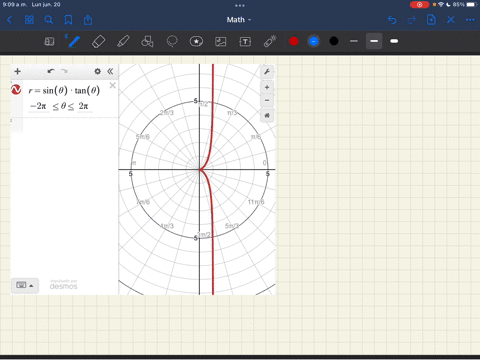The image size is (480, 360).
Task: Edit the upper bound 2π
Action: (x=84, y=106)
